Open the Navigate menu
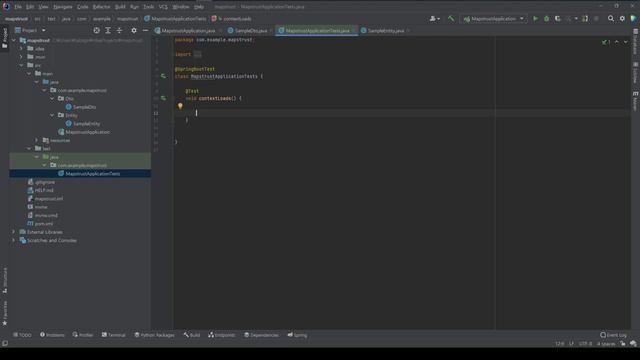This screenshot has width=640, height=360. click(62, 7)
